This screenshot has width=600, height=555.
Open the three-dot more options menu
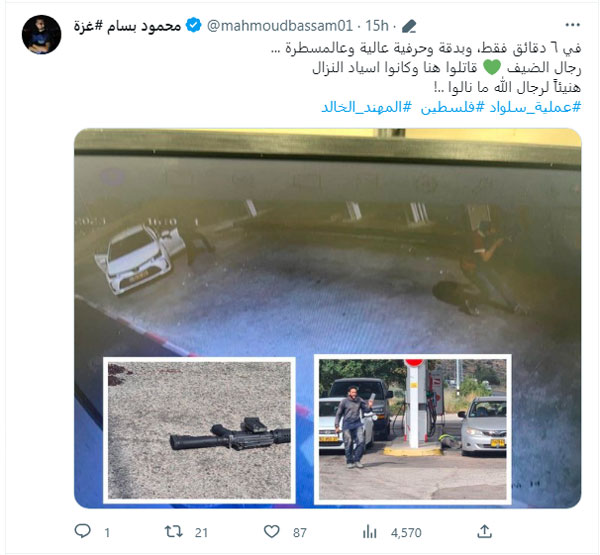(572, 25)
